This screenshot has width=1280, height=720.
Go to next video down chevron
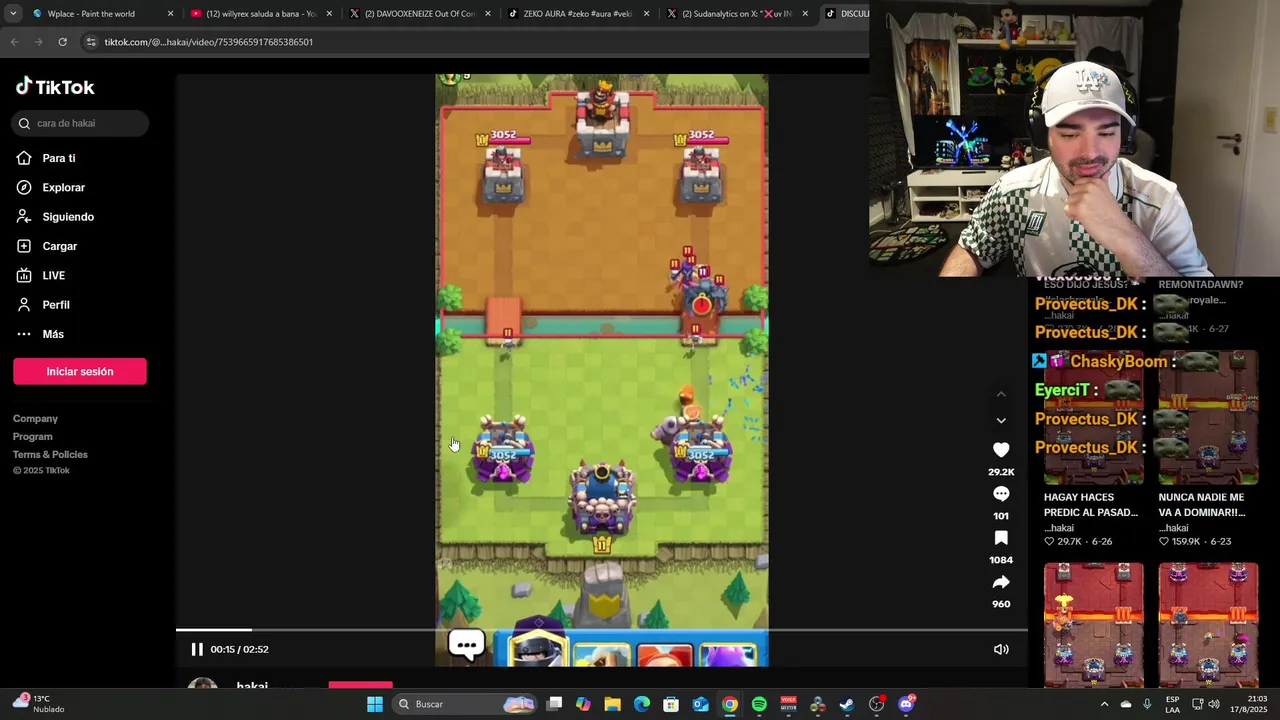(1001, 420)
